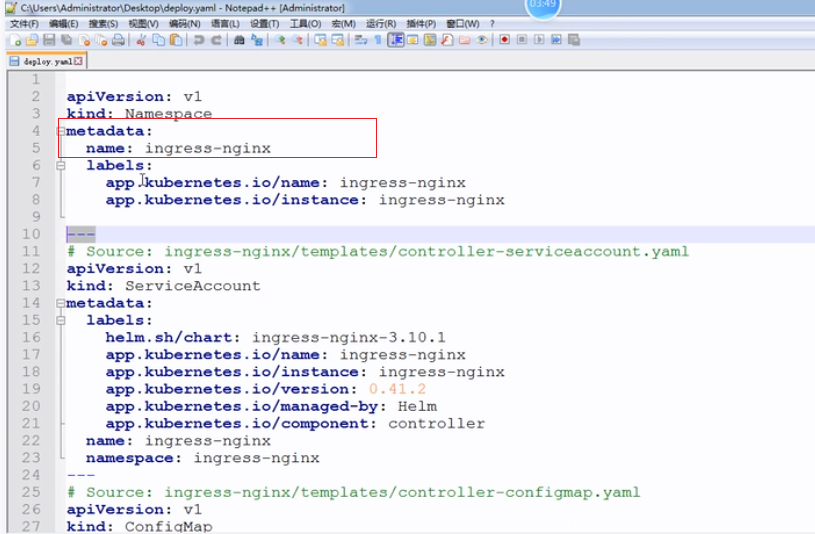Toggle show all characters pilcrow icon
The width and height of the screenshot is (815, 534).
378,40
